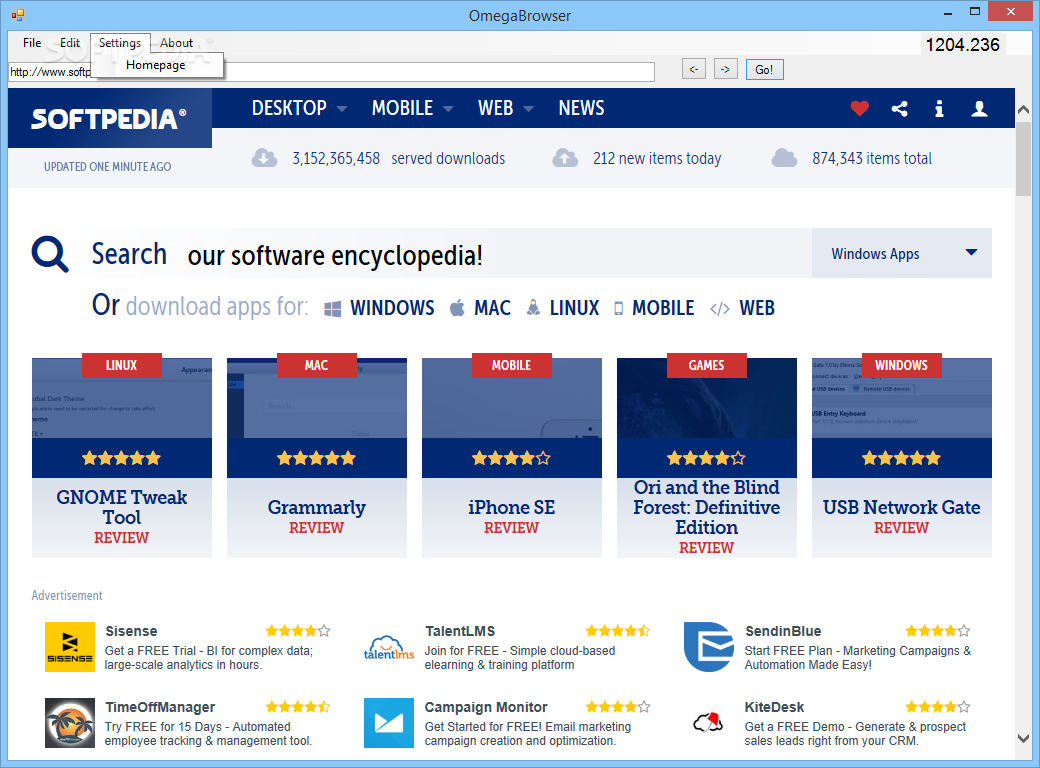Expand the MOBILE navigation dropdown
Viewport: 1040px width, 768px height.
[x=412, y=108]
